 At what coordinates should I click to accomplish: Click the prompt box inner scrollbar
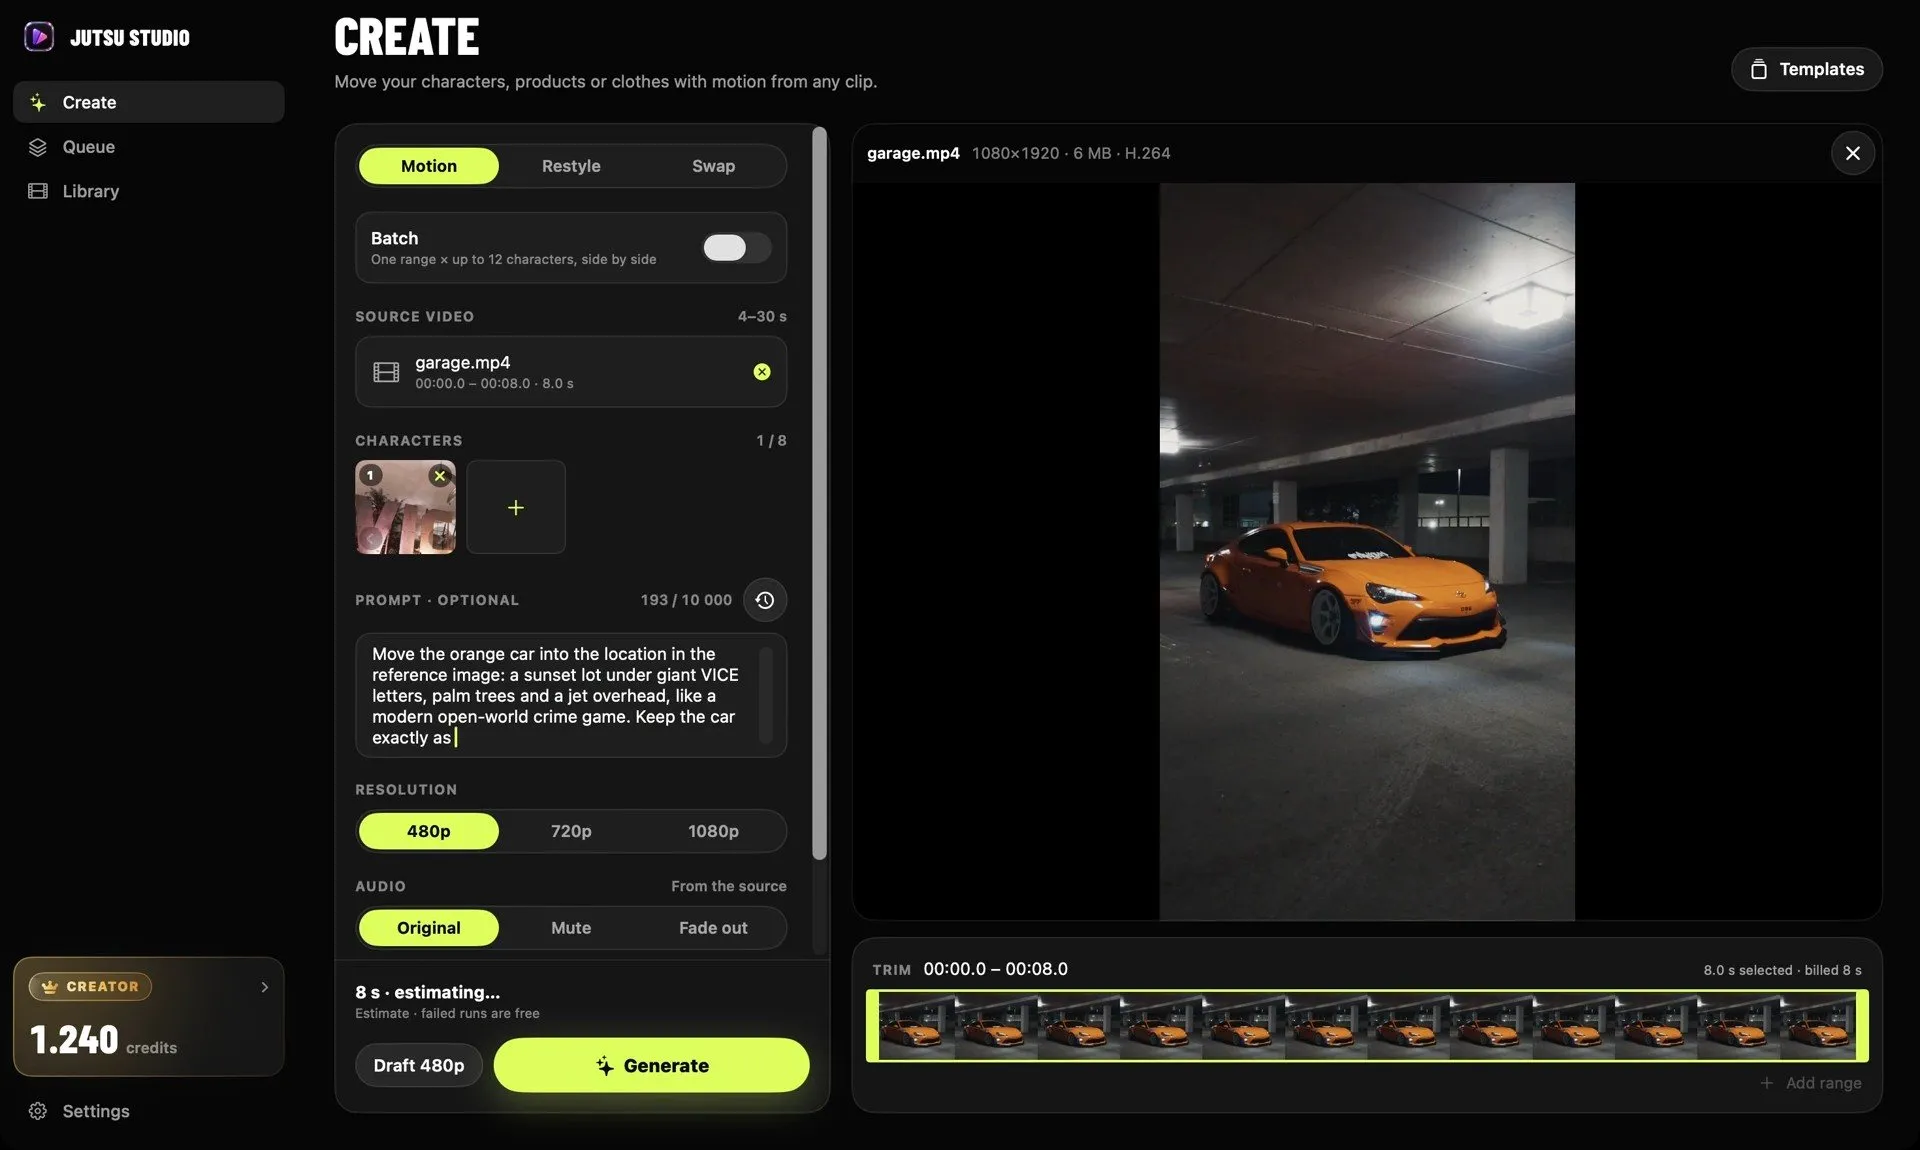click(766, 695)
